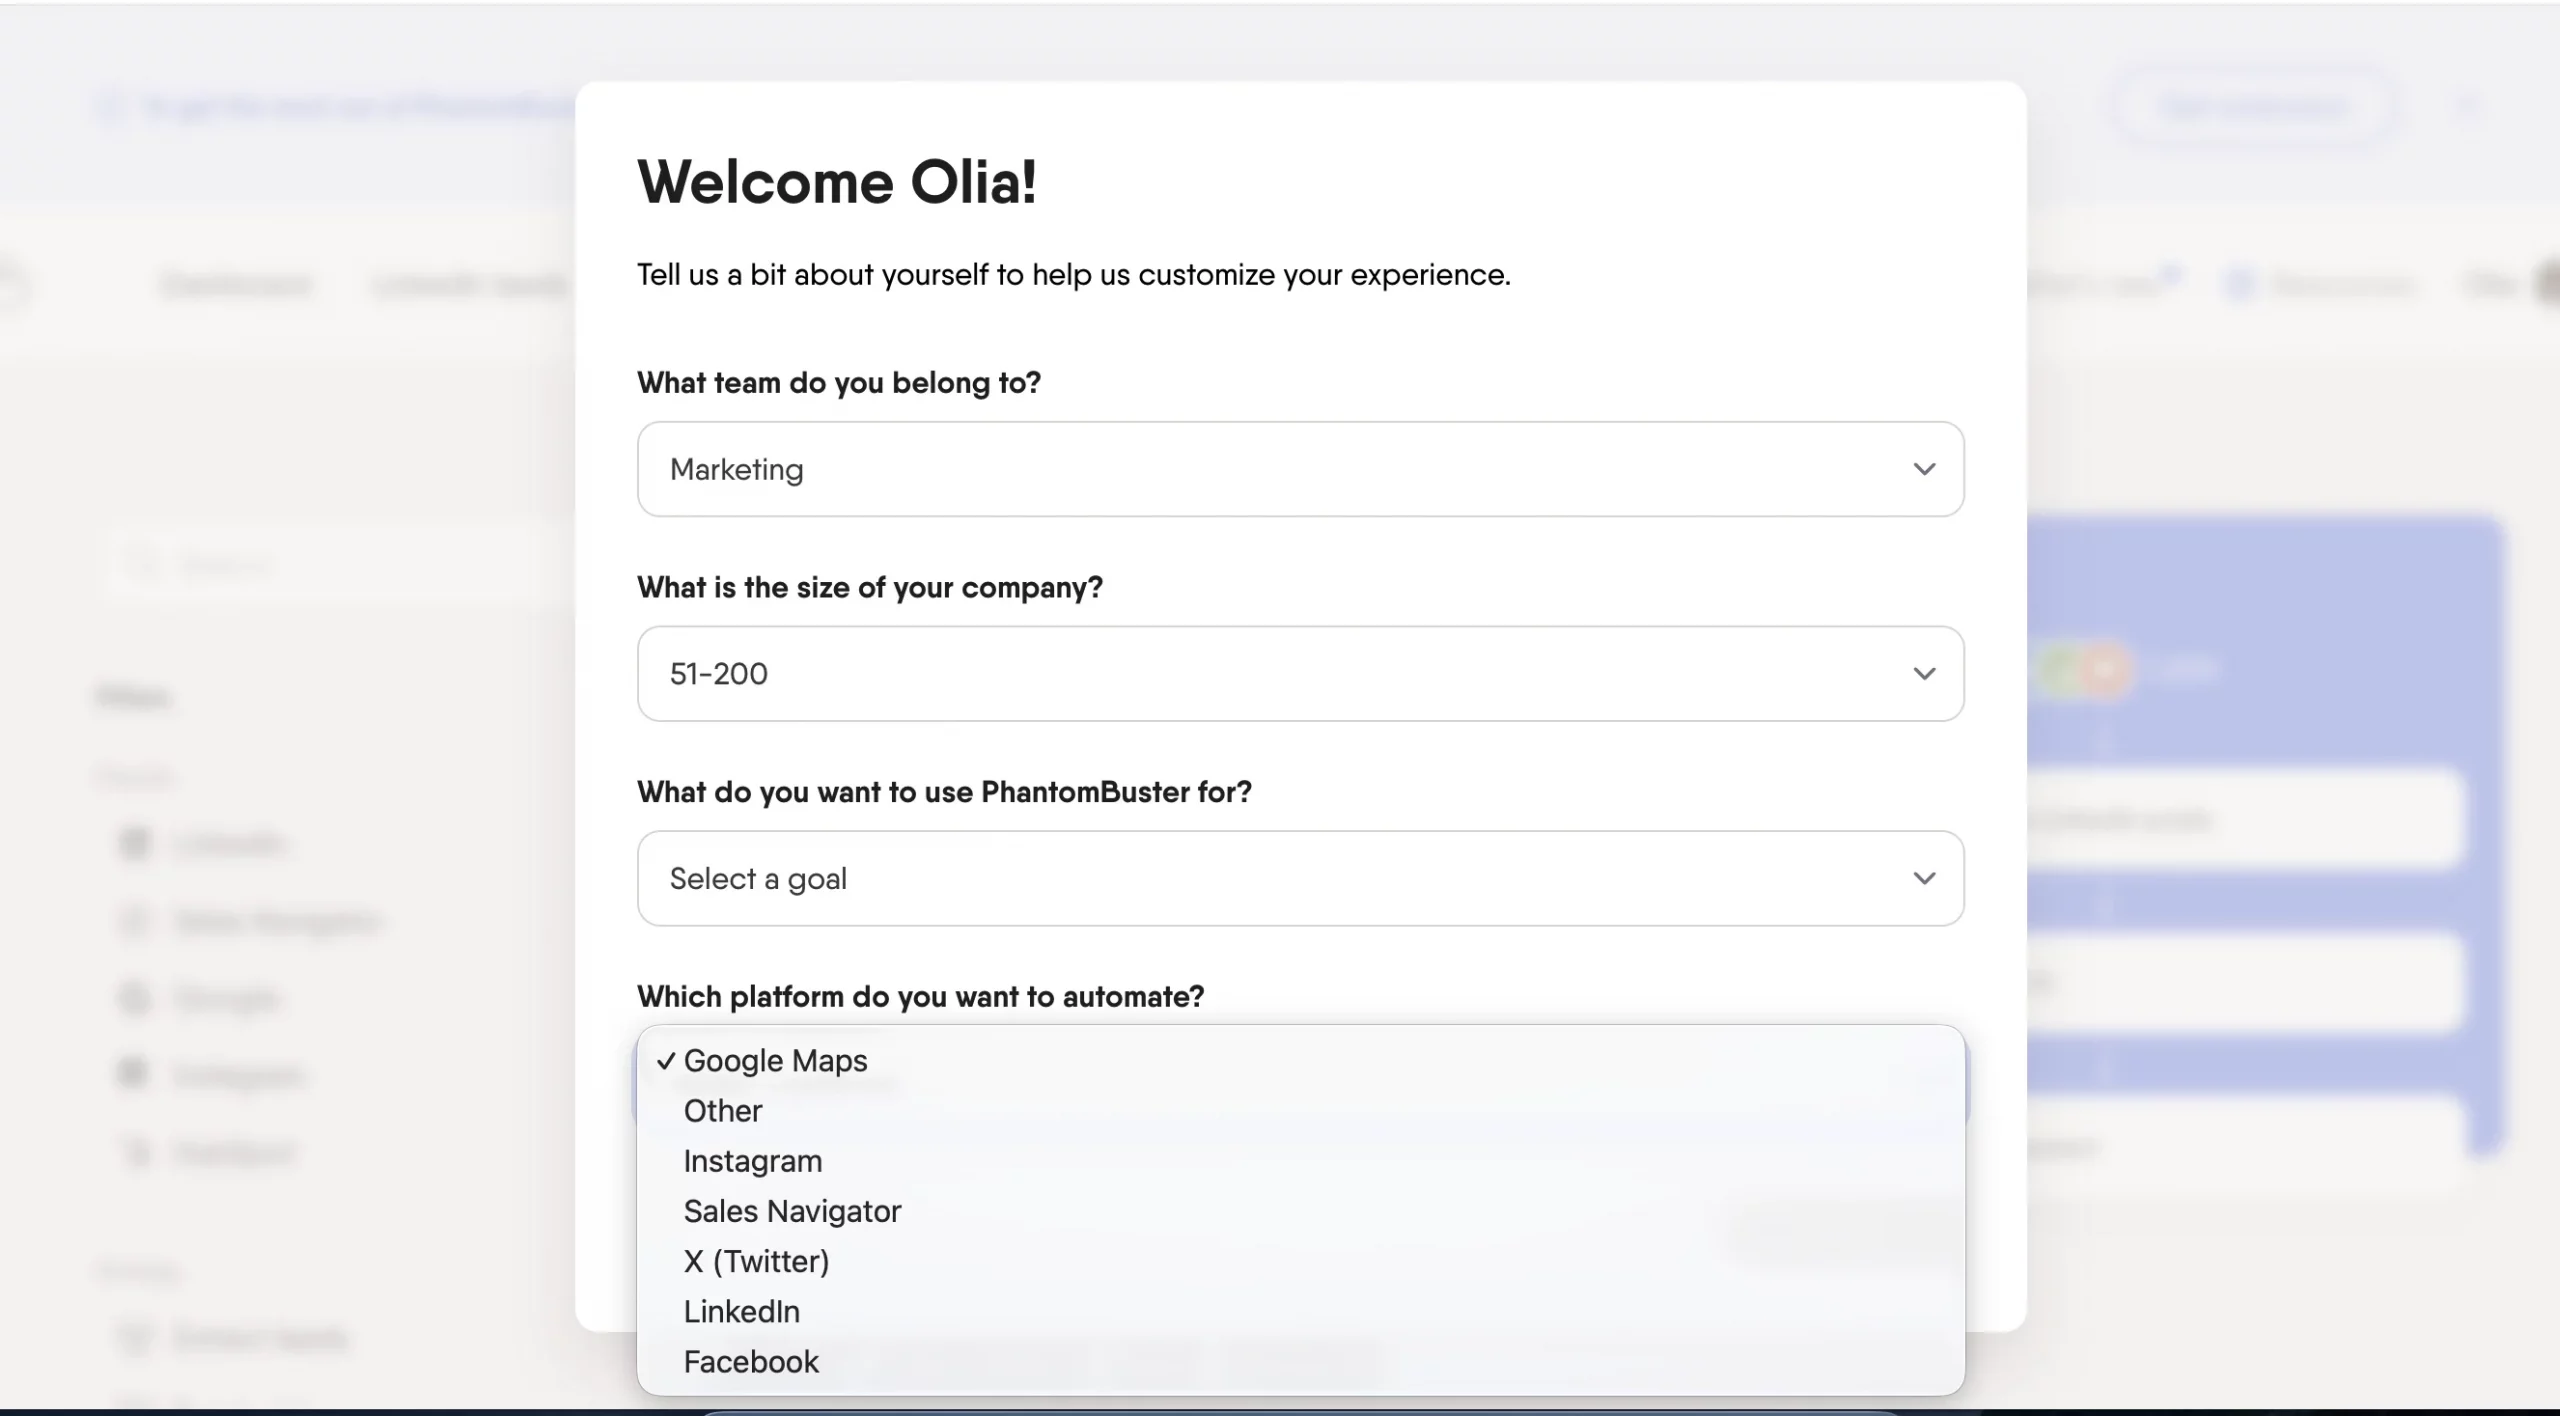Select "X (Twitter)" in the platform dropdown

[x=755, y=1260]
